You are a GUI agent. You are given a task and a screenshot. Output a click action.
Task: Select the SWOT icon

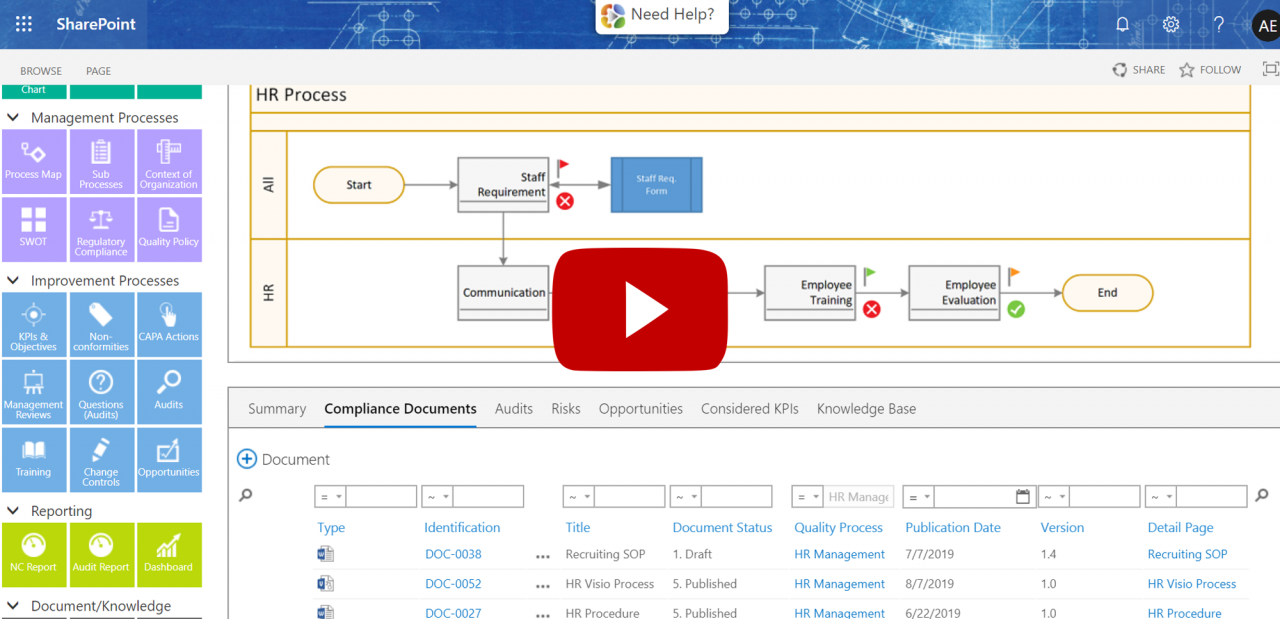[x=34, y=229]
